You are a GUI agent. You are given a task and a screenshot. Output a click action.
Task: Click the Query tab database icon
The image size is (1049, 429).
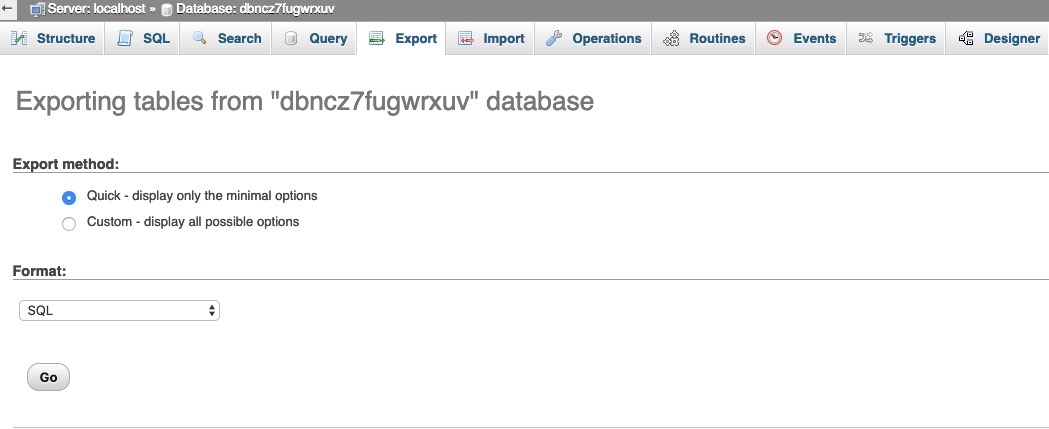(291, 38)
